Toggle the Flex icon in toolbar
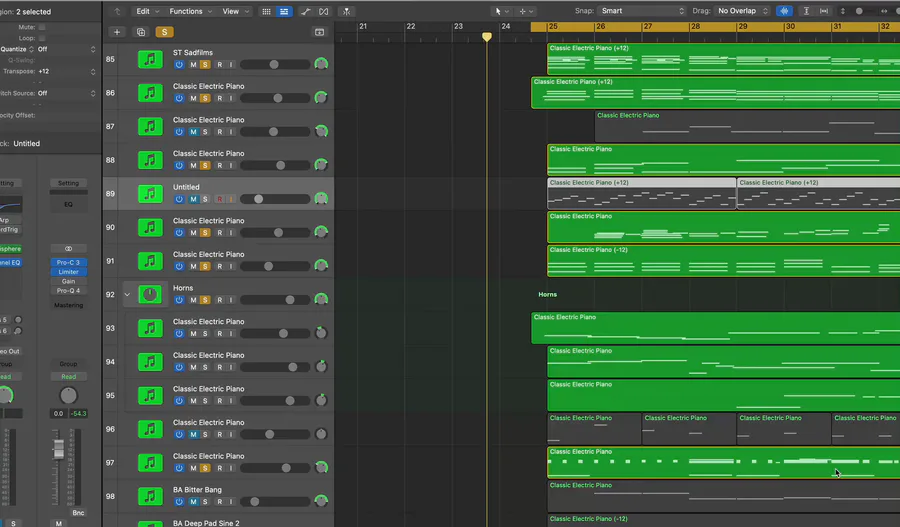 (x=324, y=11)
